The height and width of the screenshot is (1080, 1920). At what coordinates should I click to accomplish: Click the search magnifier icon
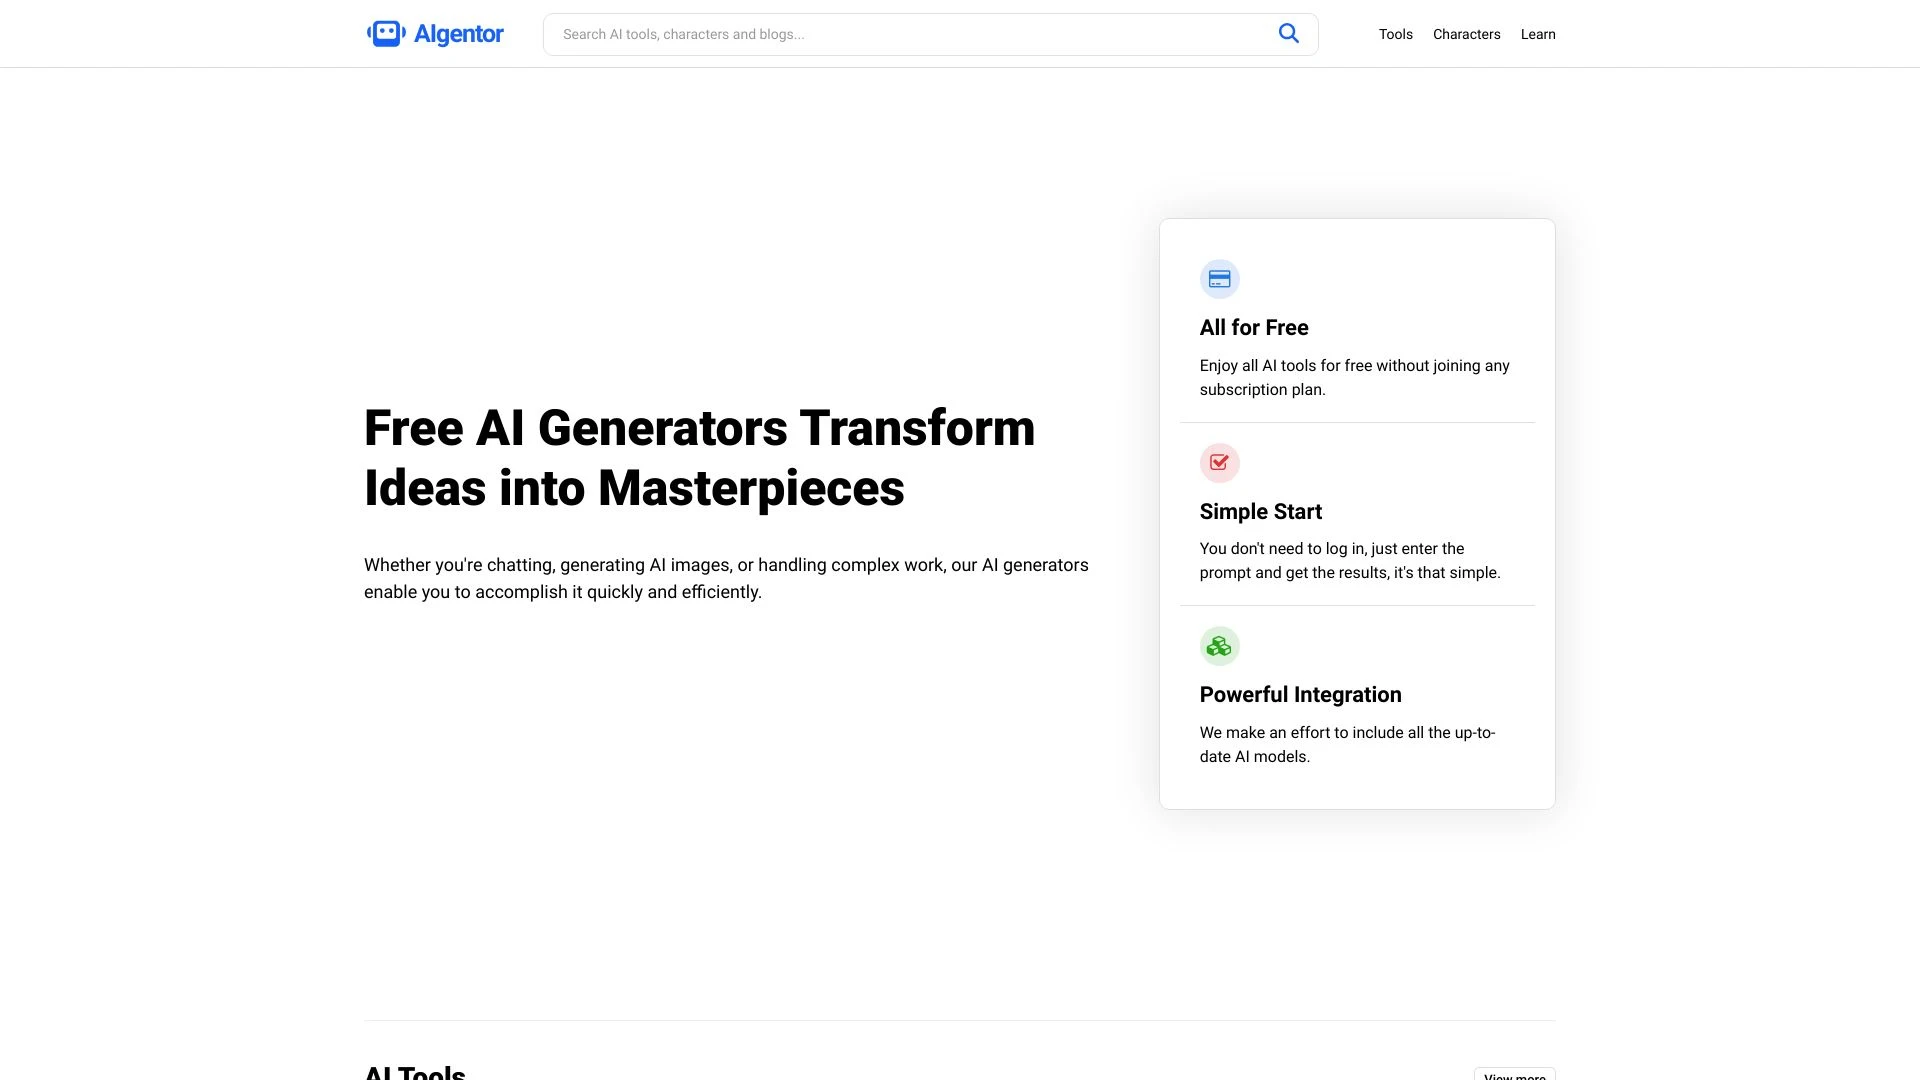click(1288, 33)
